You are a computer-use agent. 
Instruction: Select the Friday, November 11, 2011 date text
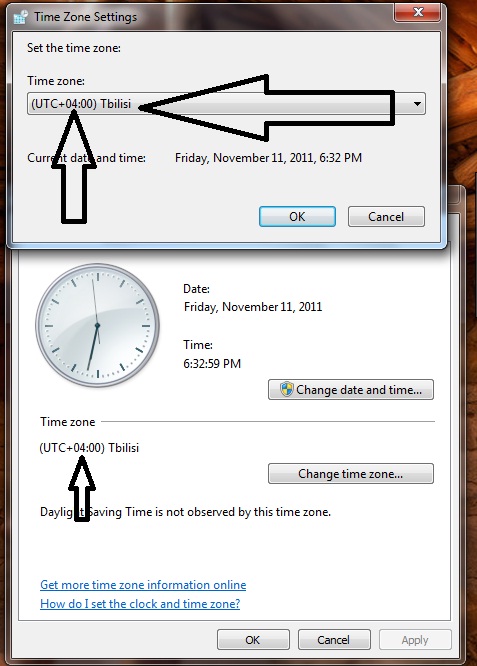point(253,307)
